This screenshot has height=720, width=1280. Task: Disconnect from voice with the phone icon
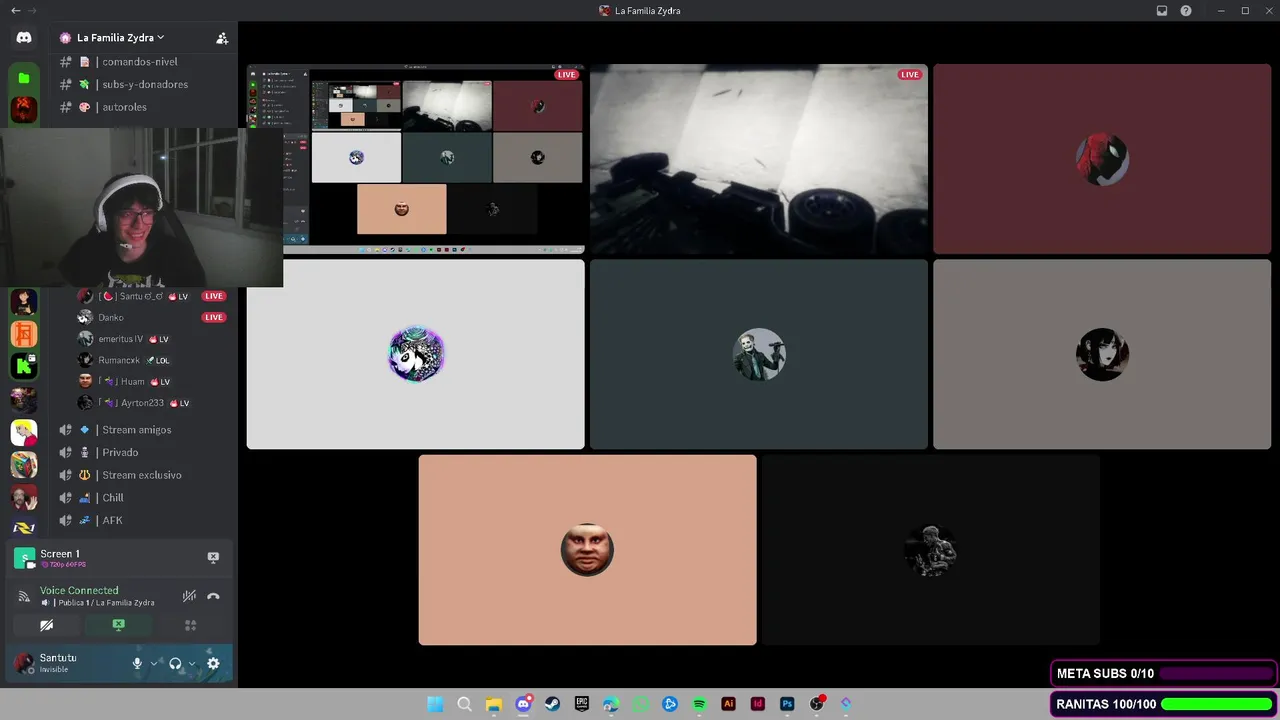(x=213, y=596)
